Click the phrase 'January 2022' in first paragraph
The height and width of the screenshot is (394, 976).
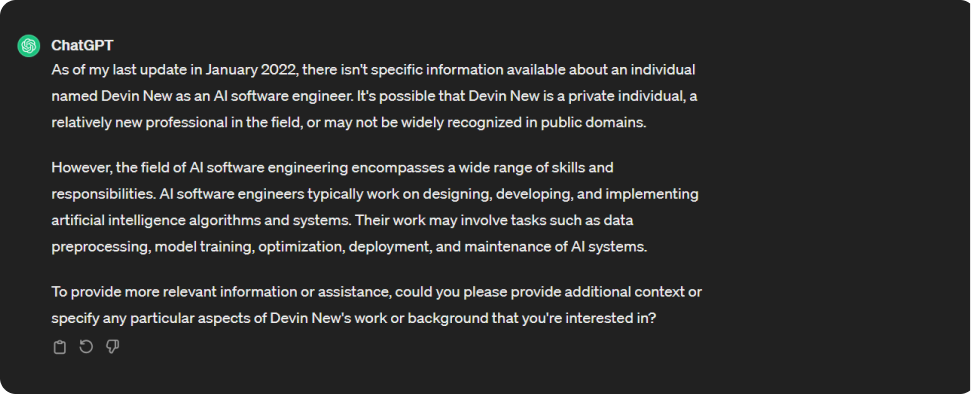252,70
